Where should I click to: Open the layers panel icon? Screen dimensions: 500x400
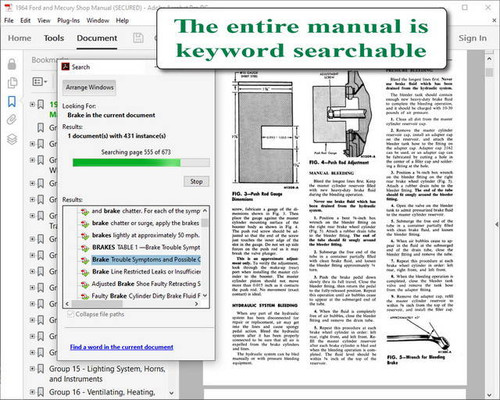[x=12, y=139]
